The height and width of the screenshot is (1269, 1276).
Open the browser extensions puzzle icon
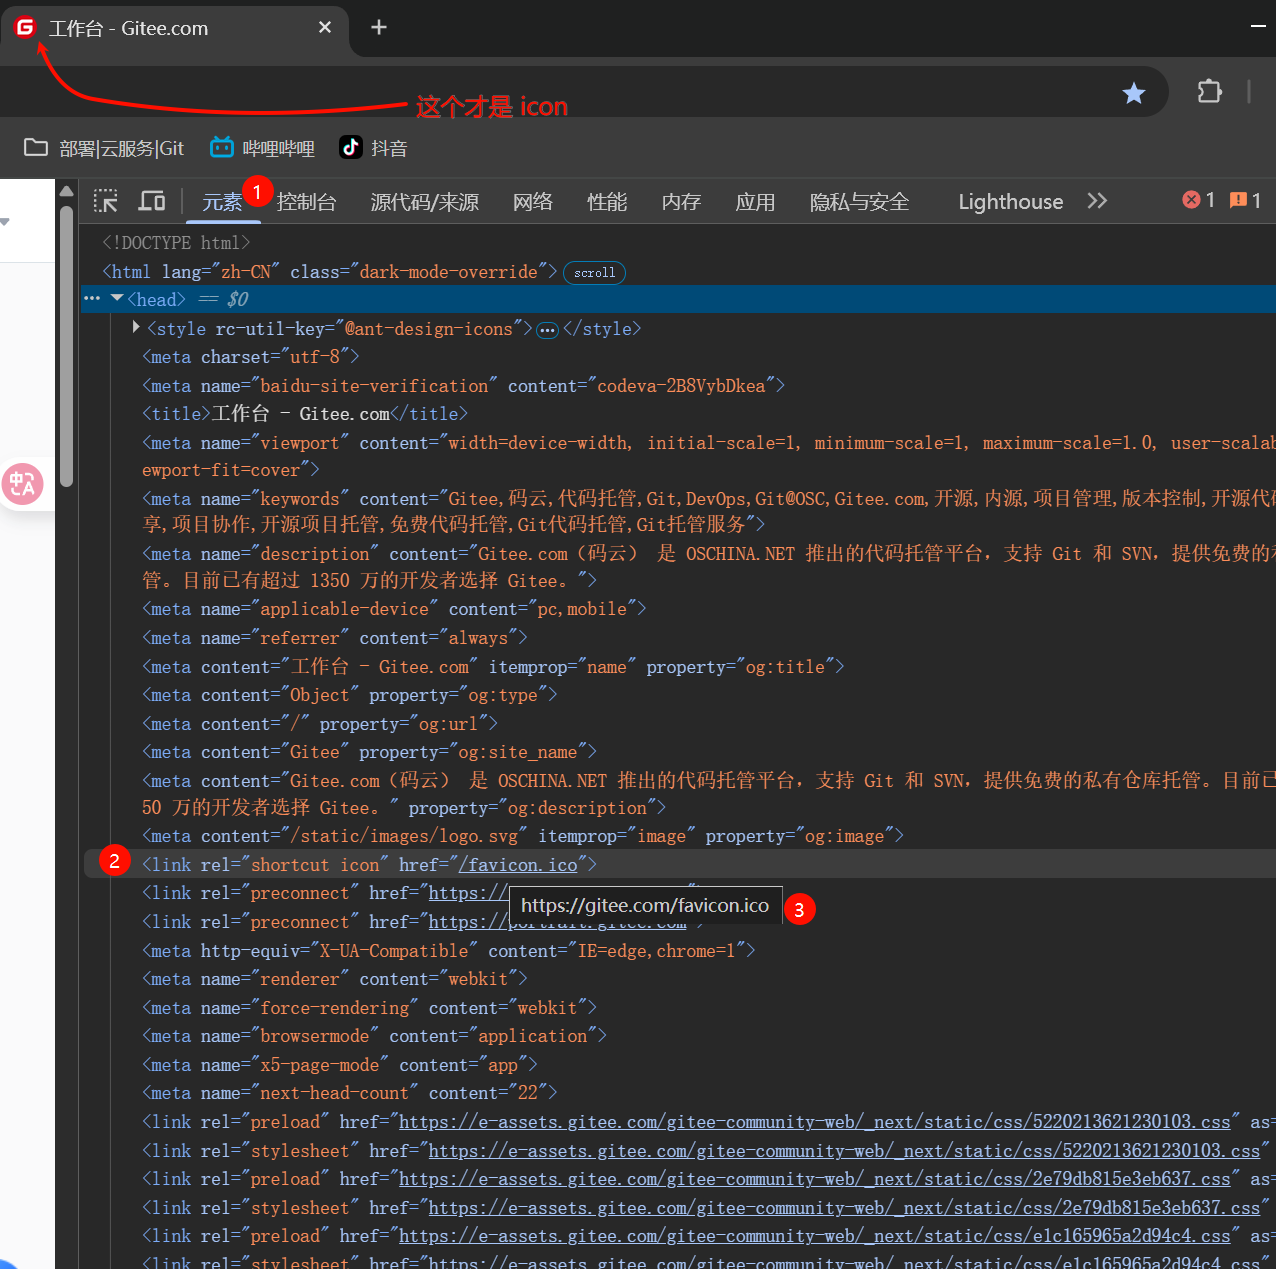point(1209,92)
